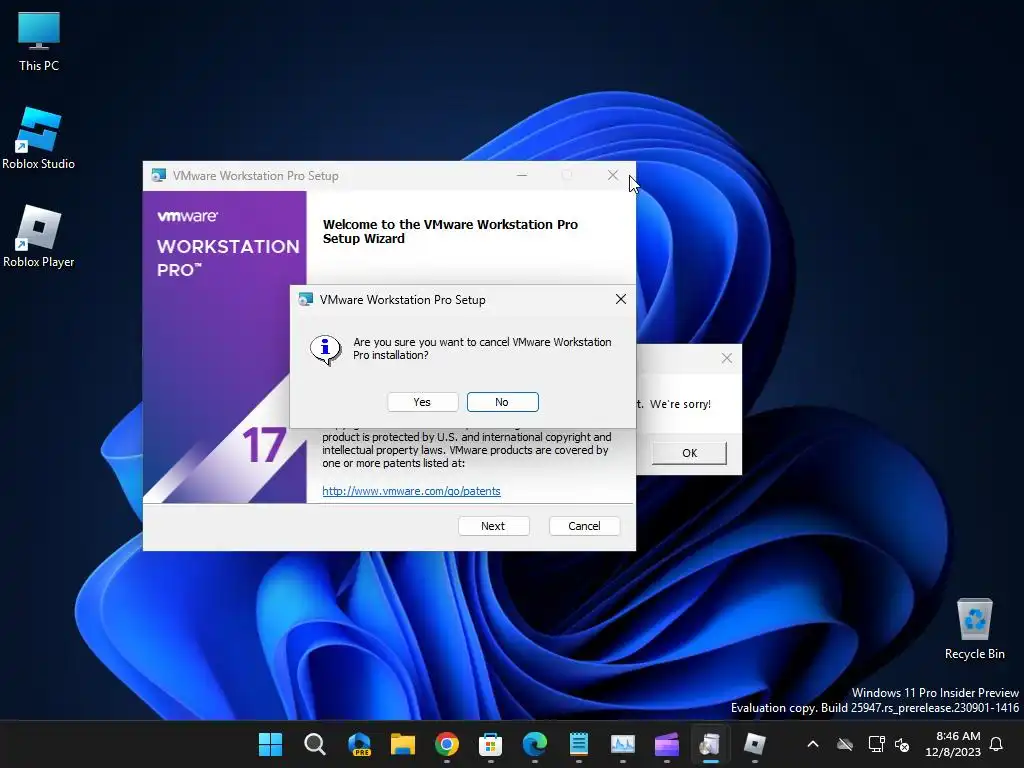Click the 'Welcome to the VMware Workstation Pro Setup Wizard' heading
This screenshot has height=768, width=1024.
point(450,231)
